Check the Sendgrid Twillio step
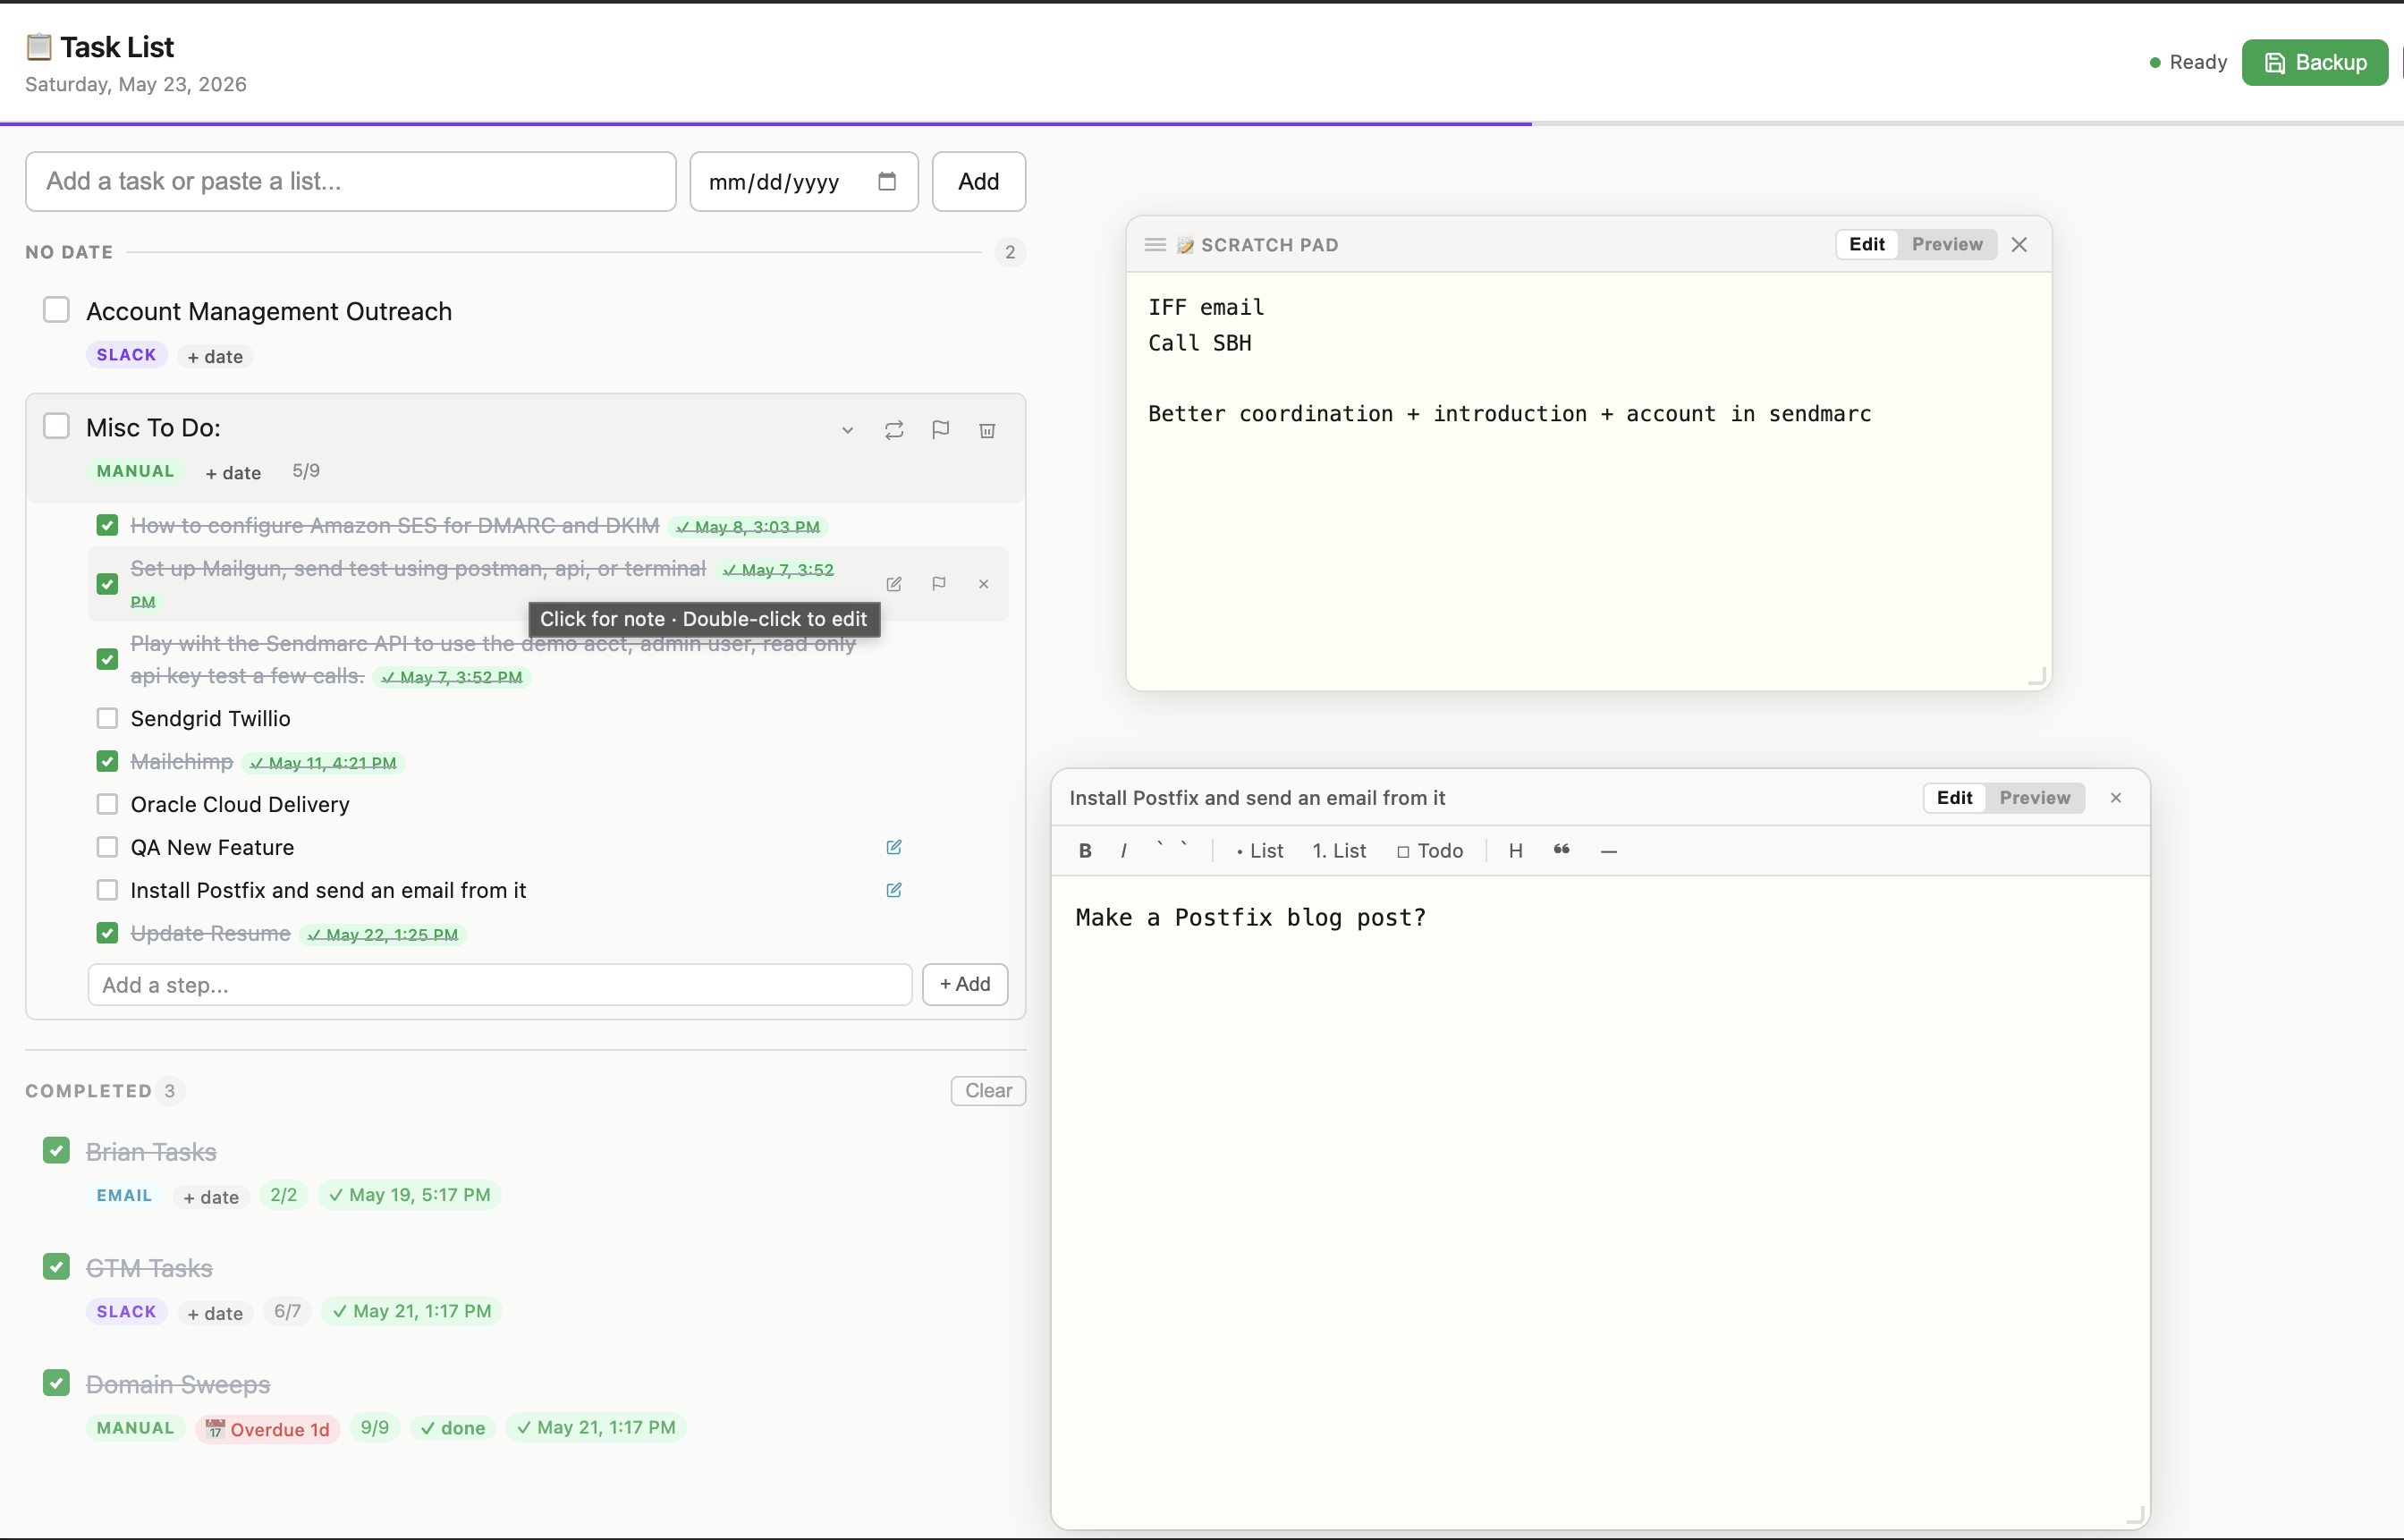The height and width of the screenshot is (1540, 2404). [107, 719]
